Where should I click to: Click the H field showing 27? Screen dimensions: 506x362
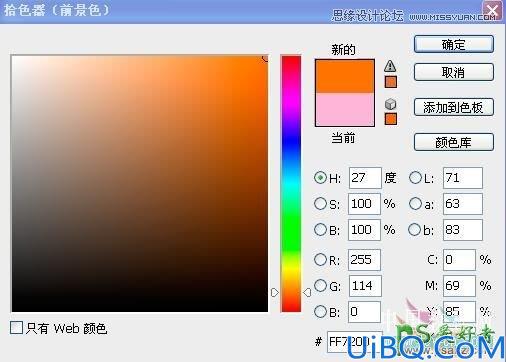365,178
